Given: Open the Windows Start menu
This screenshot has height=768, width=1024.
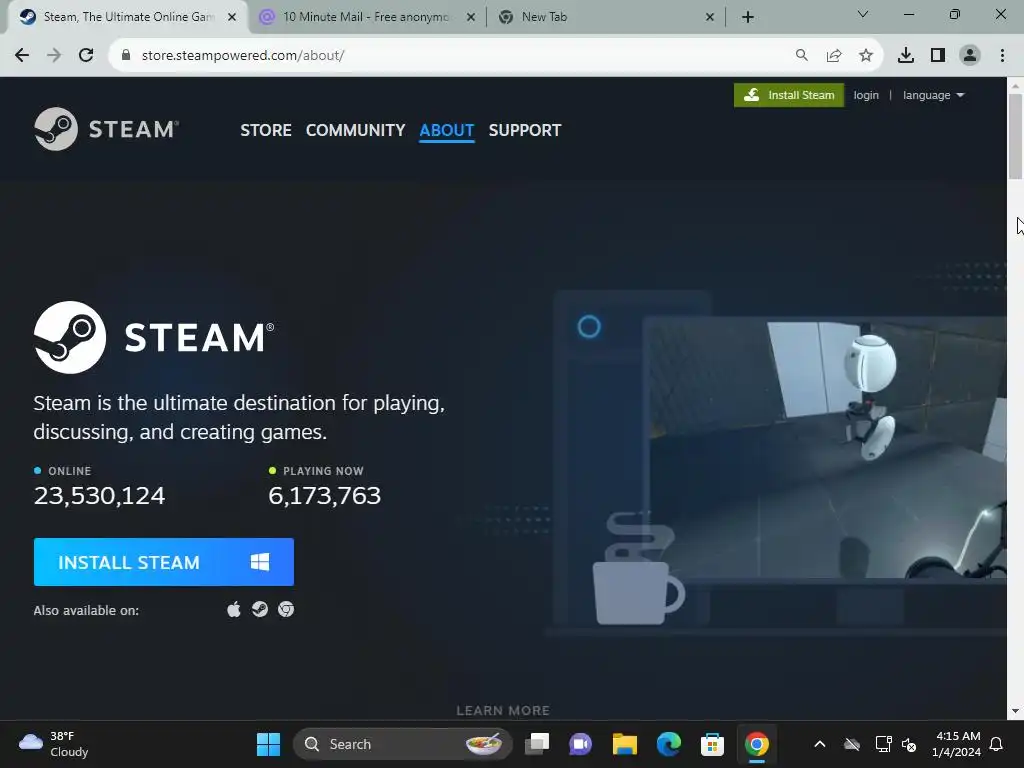Looking at the screenshot, I should [x=268, y=744].
